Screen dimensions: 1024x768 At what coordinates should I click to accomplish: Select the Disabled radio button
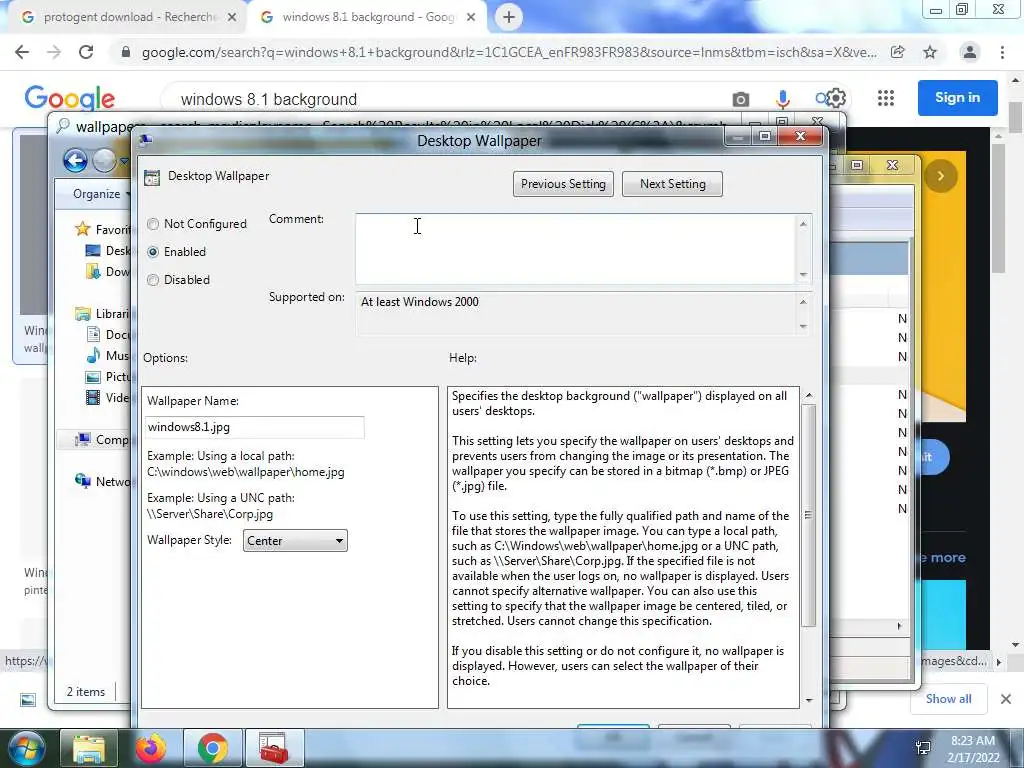153,280
